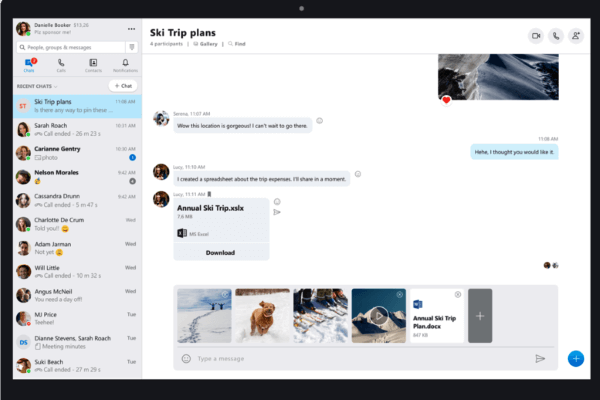
Task: Open the Angus McNeil chat
Action: coord(78,296)
